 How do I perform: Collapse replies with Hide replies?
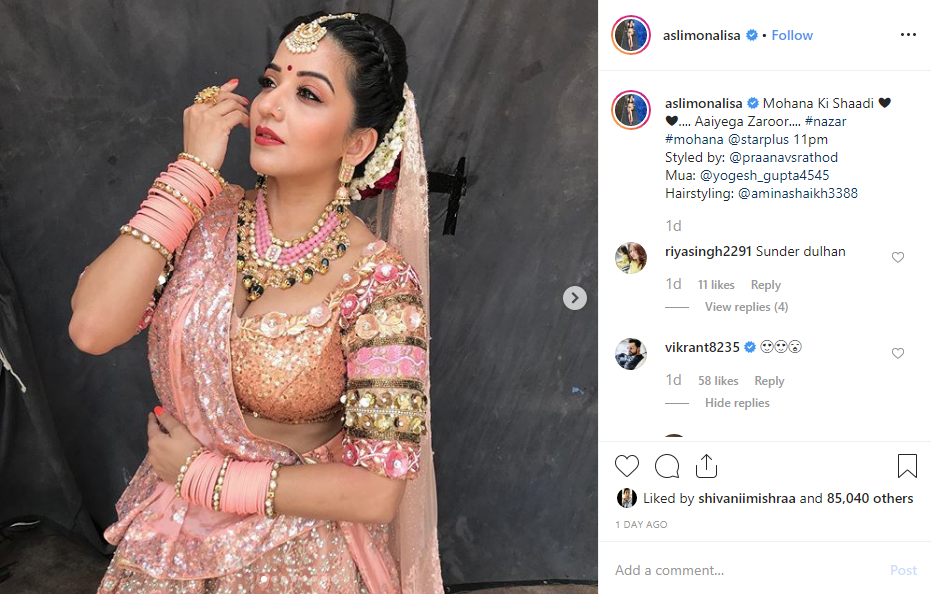click(x=737, y=403)
